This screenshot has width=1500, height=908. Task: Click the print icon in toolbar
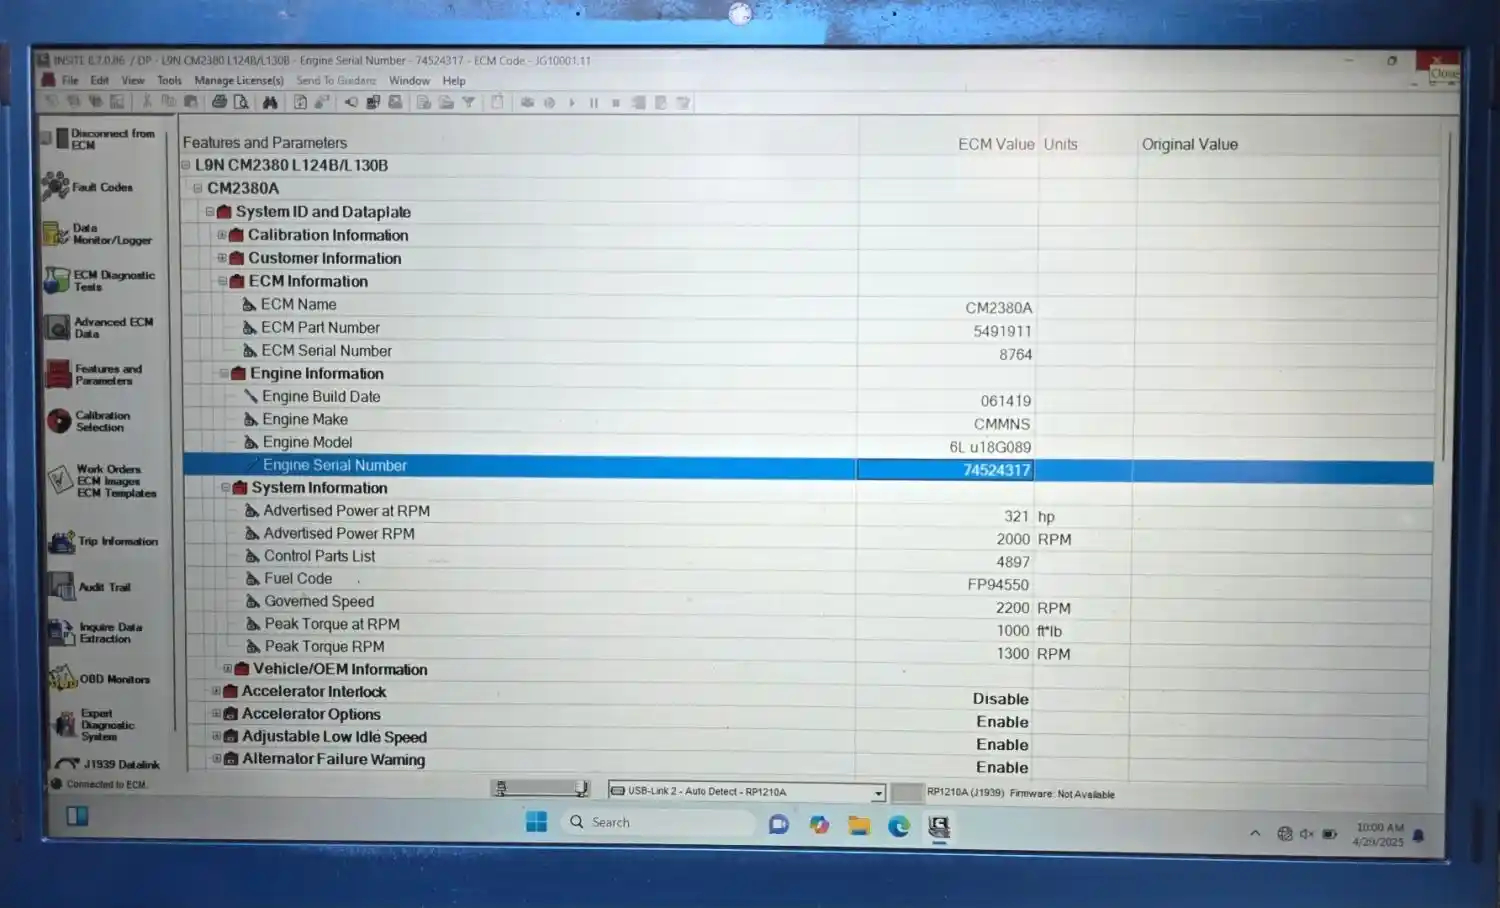[219, 102]
